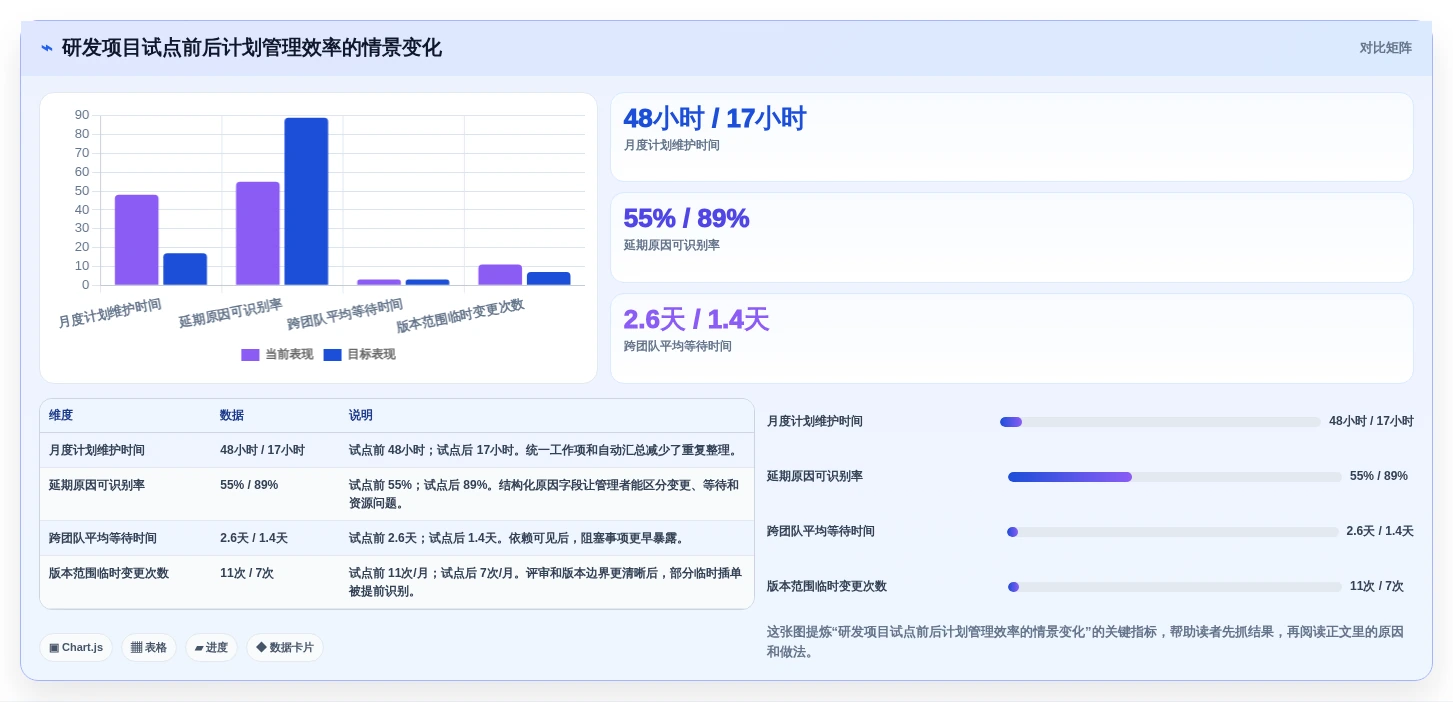Click 版本范围临时变更次数 table row cell
This screenshot has width=1453, height=702.
coord(126,582)
